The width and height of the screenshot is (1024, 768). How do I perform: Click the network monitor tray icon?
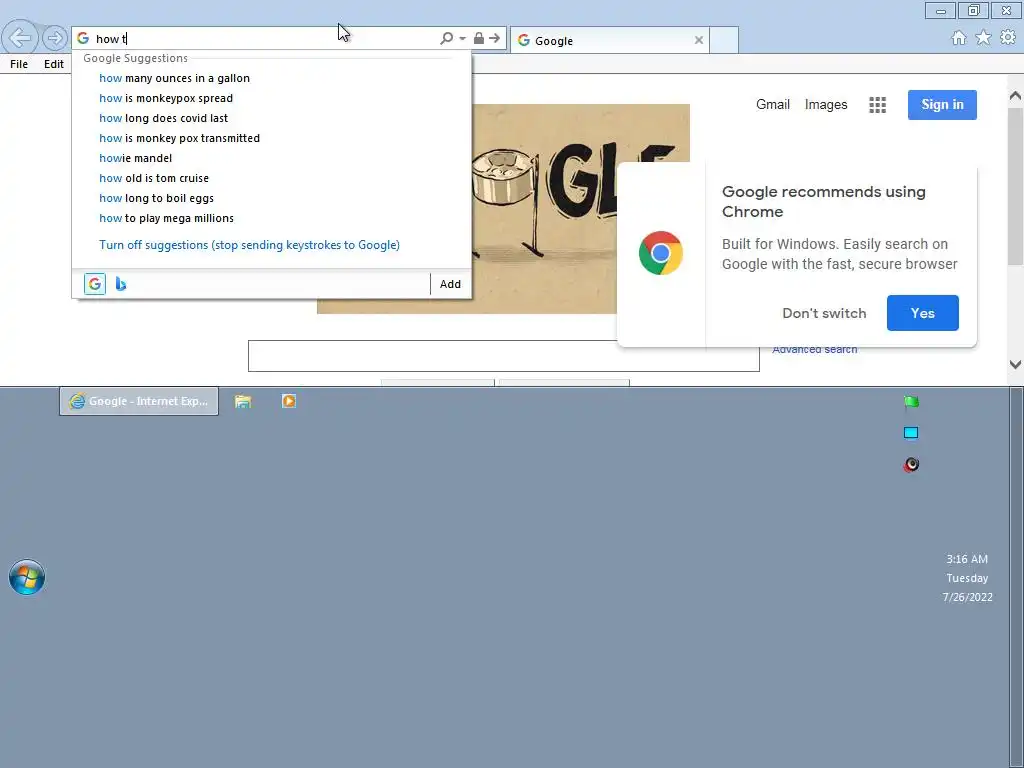tap(911, 433)
